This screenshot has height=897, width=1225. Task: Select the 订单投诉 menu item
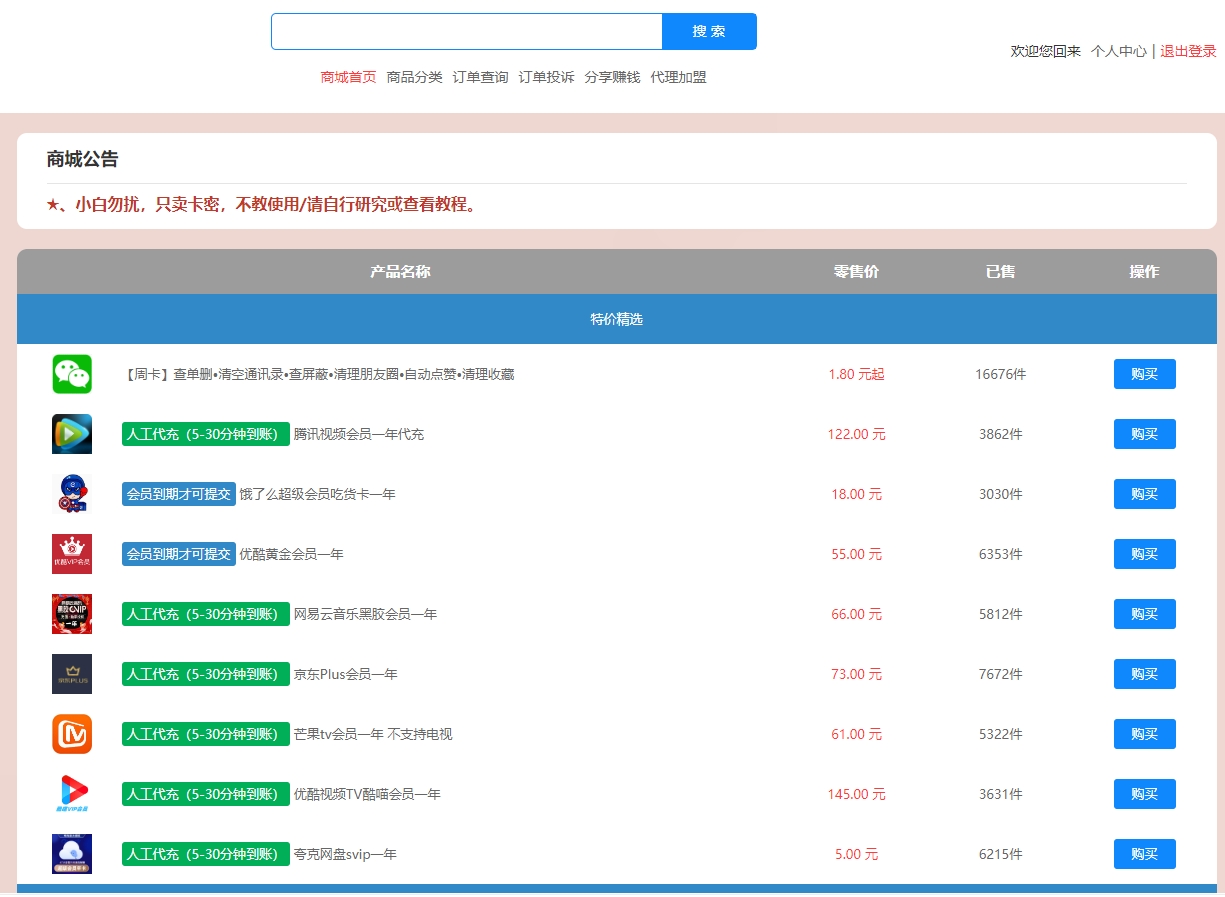point(546,76)
